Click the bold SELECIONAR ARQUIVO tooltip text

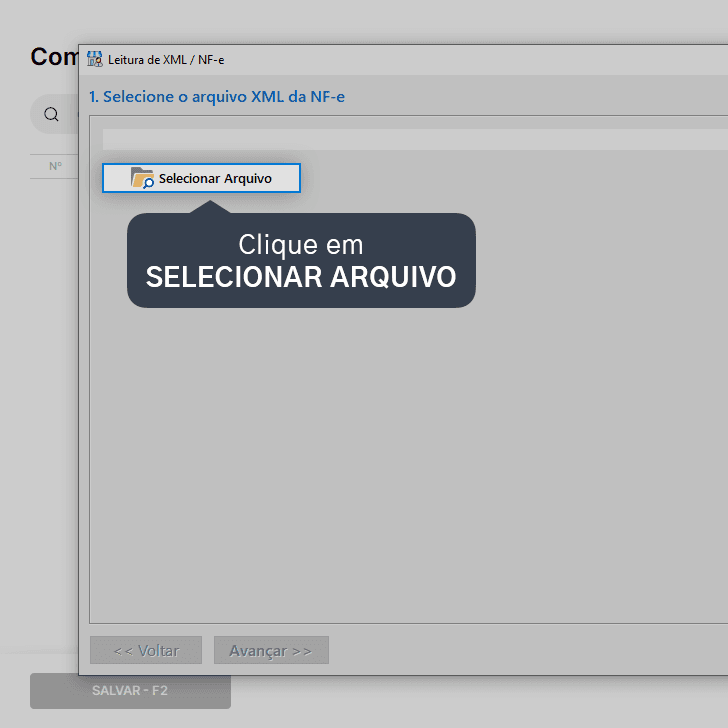(301, 277)
